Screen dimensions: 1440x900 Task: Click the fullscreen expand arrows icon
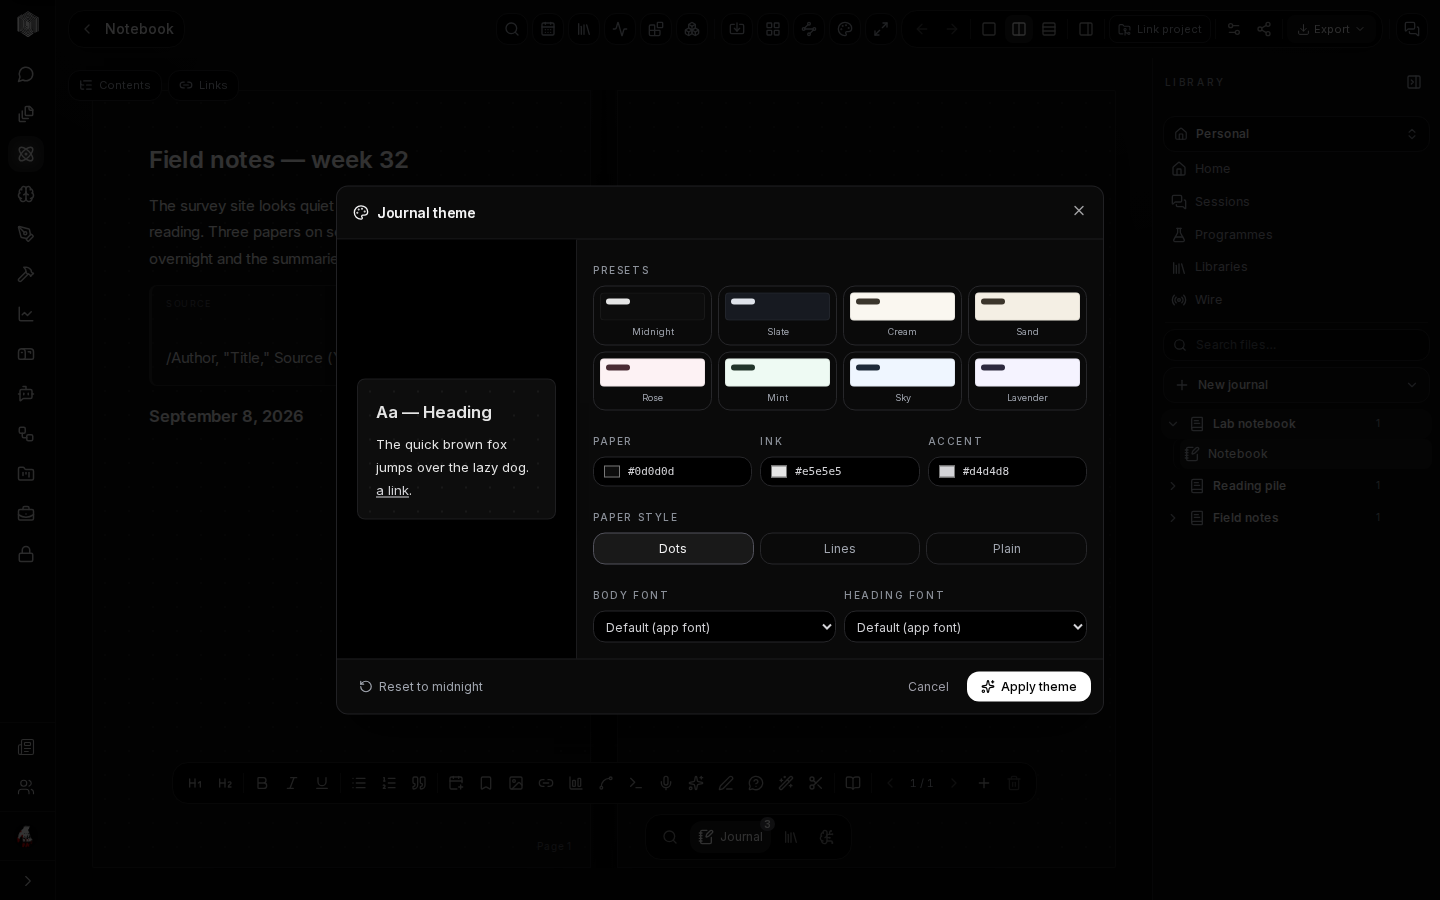click(x=881, y=29)
